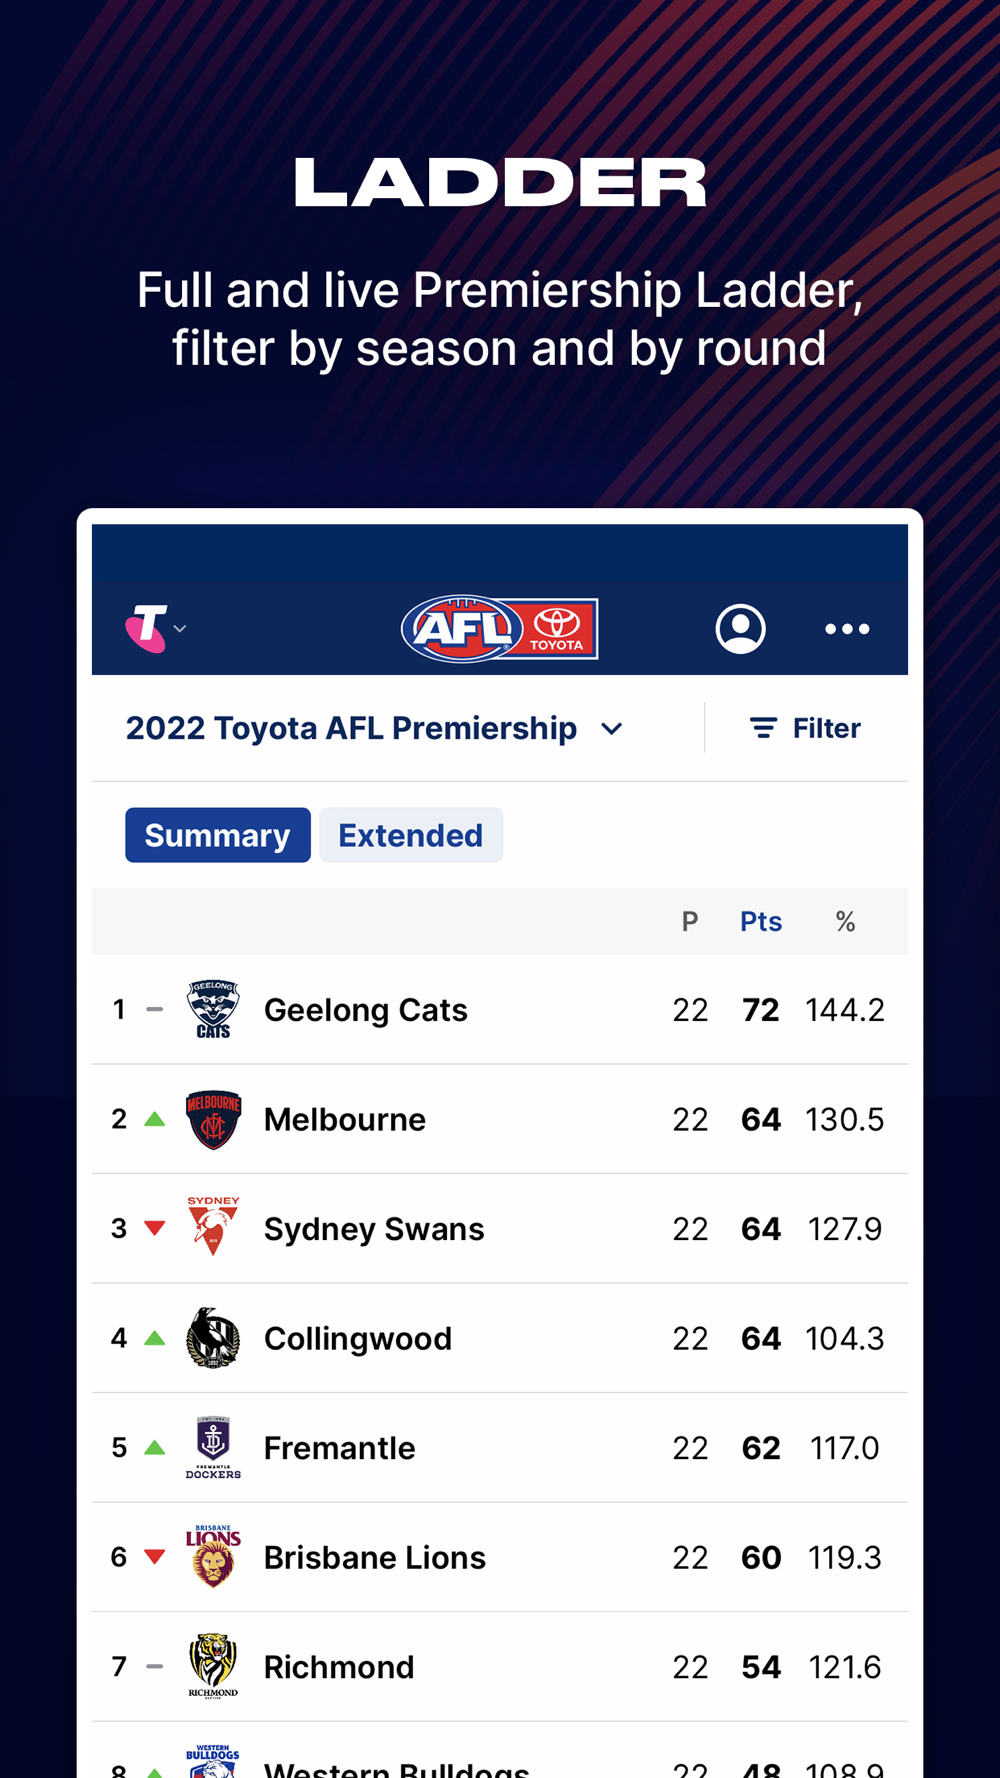1000x1778 pixels.
Task: Click the Geelong Cats team logo
Action: click(213, 1009)
